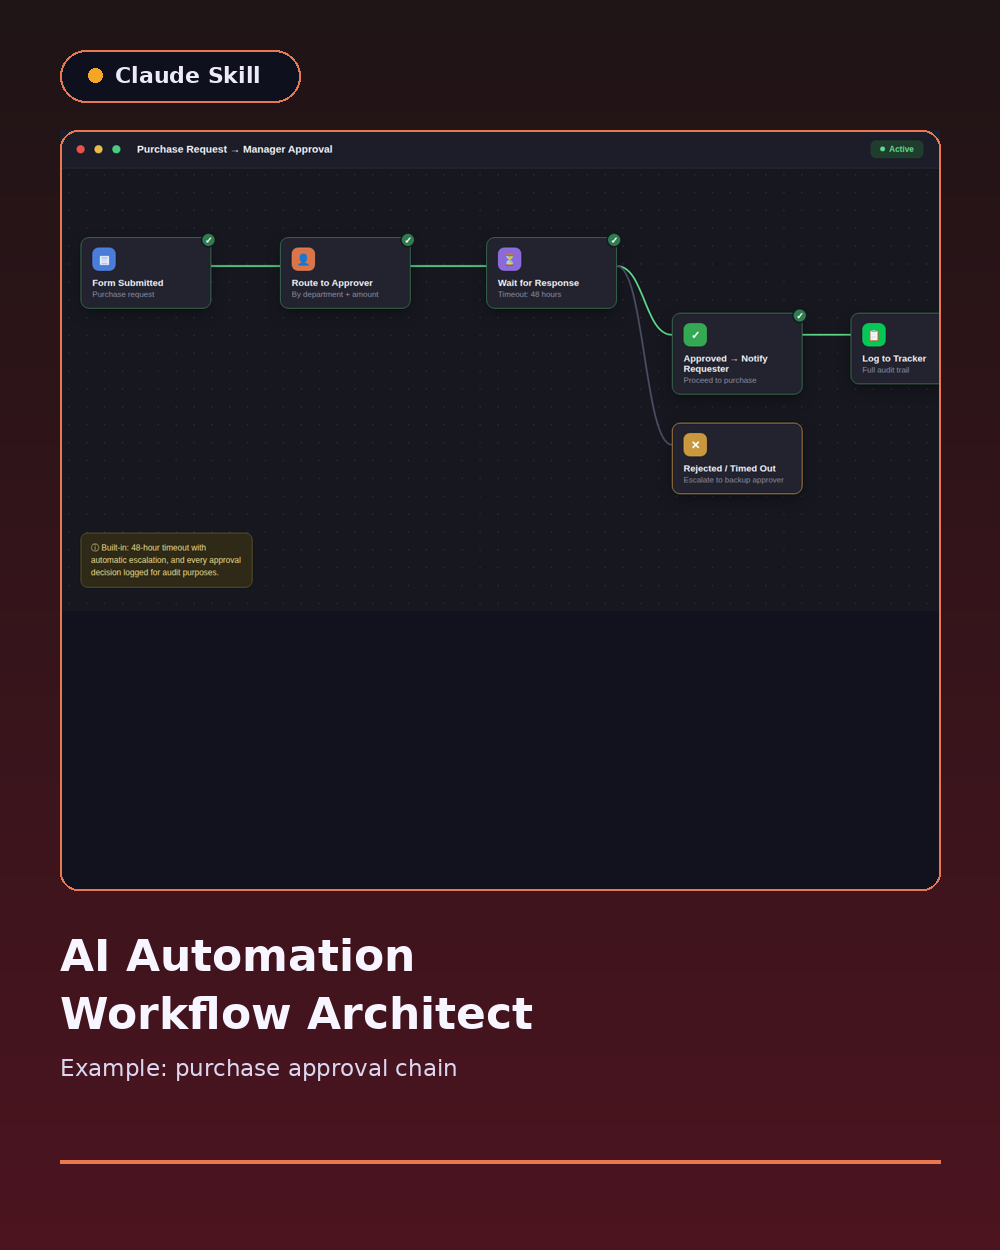Image resolution: width=1000 pixels, height=1250 pixels.
Task: Click the blue Form Submitted node icon
Action: coord(104,259)
